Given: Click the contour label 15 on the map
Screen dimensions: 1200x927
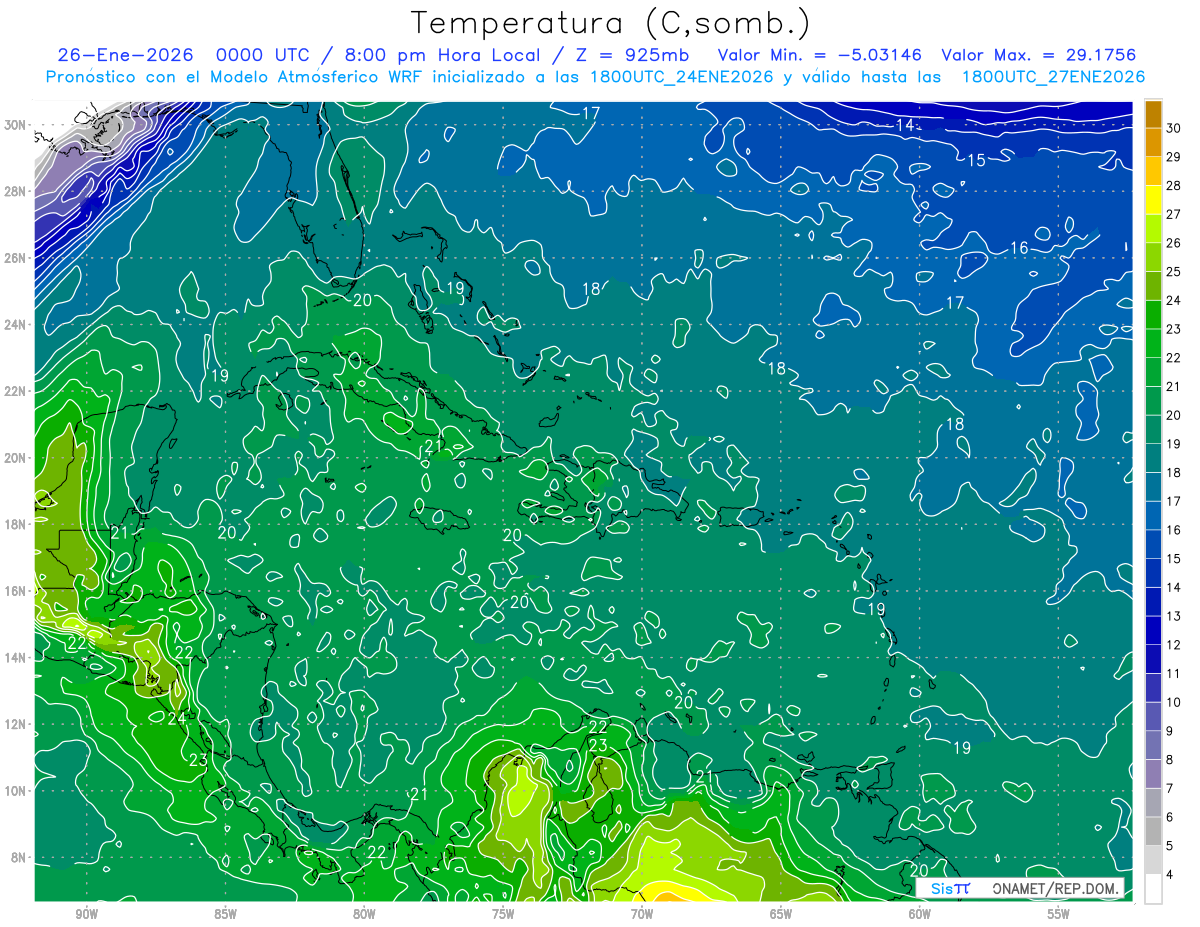Looking at the screenshot, I should (976, 160).
